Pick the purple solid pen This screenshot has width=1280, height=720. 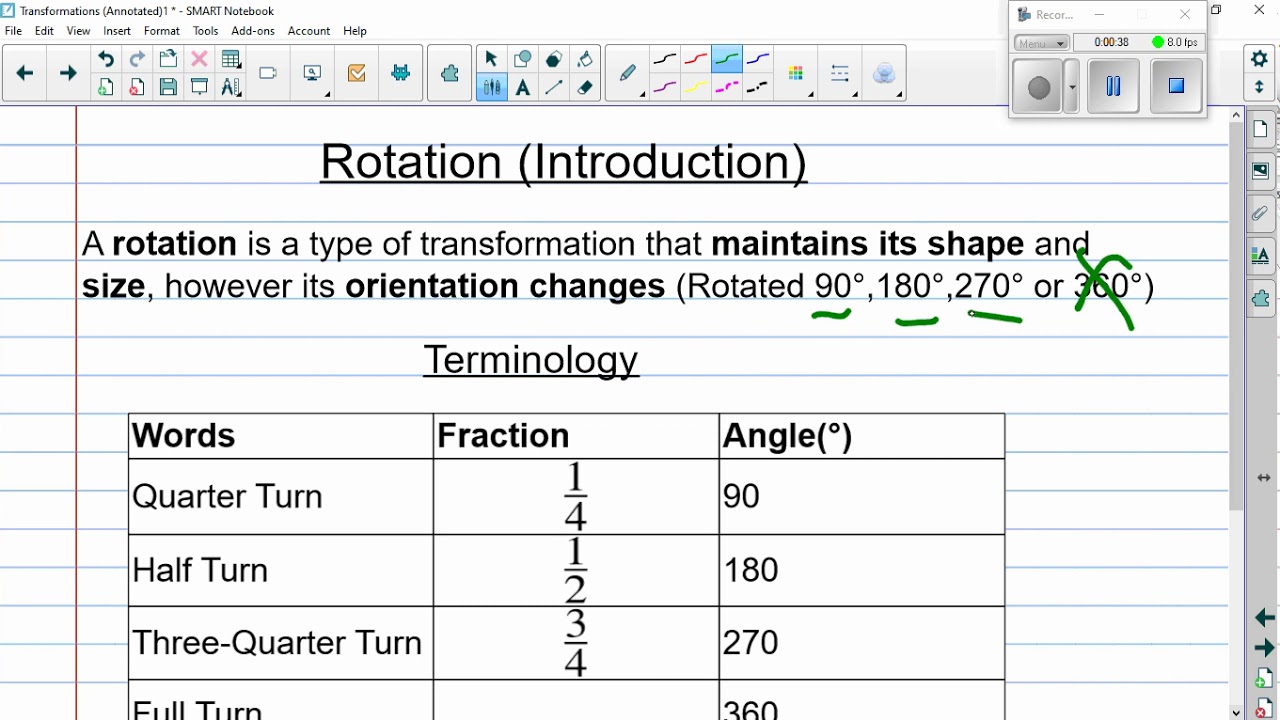pyautogui.click(x=665, y=88)
